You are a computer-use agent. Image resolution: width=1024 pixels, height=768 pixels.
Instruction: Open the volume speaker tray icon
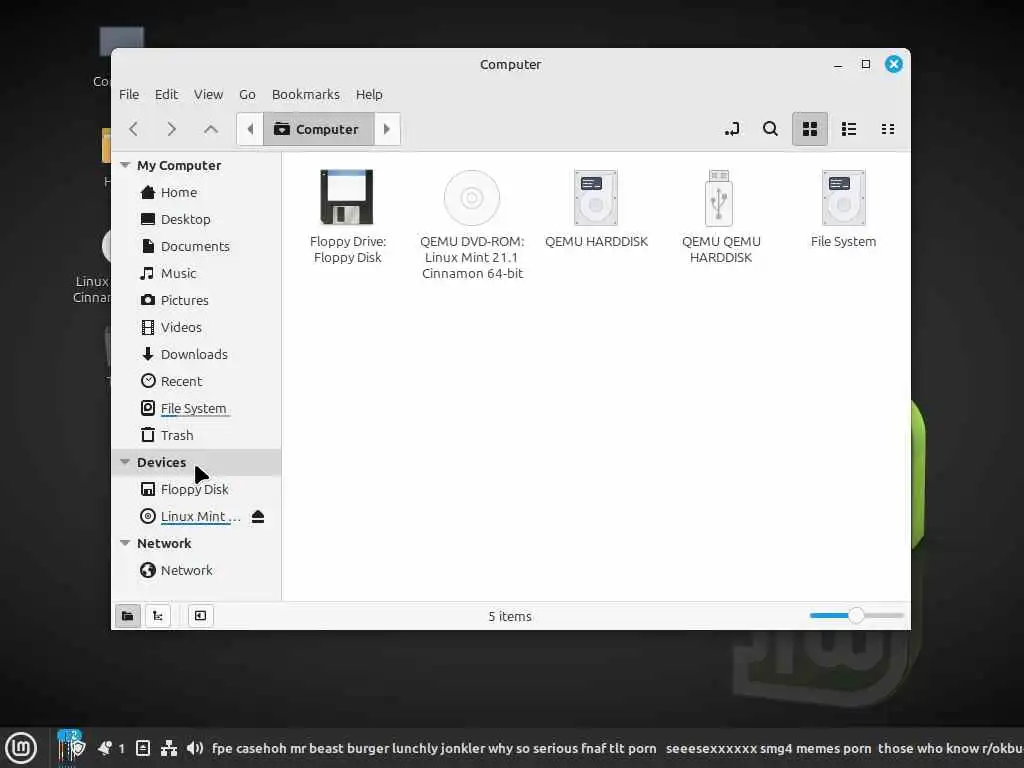(x=195, y=748)
